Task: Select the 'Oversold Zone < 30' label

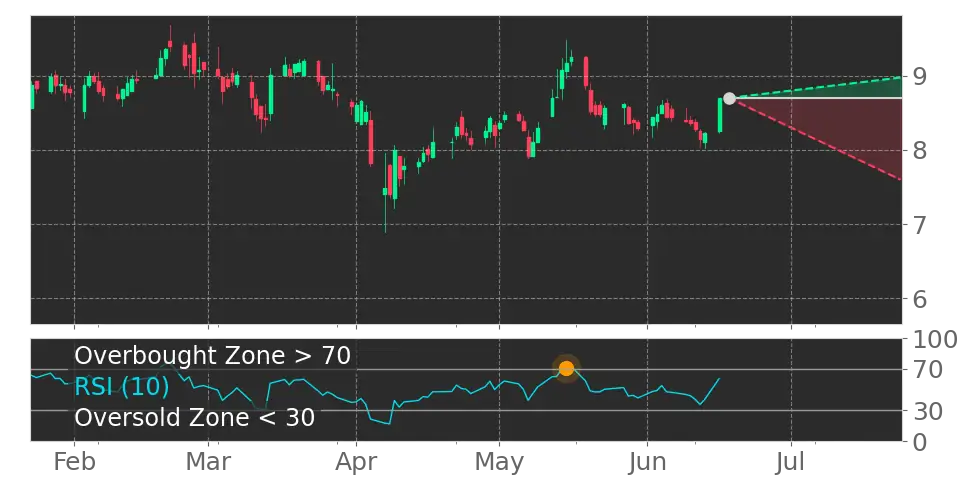Action: (x=195, y=417)
